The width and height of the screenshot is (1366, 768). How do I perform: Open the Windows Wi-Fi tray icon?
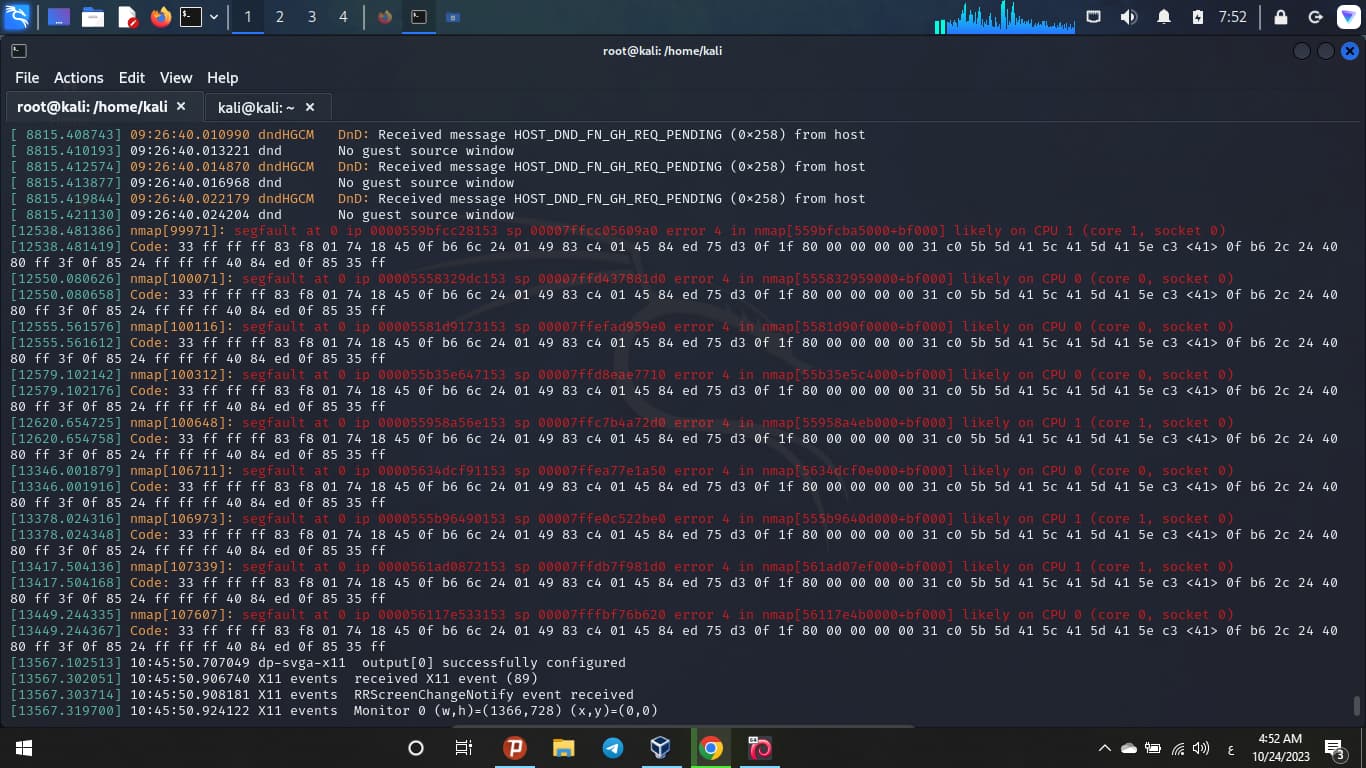coord(1178,748)
